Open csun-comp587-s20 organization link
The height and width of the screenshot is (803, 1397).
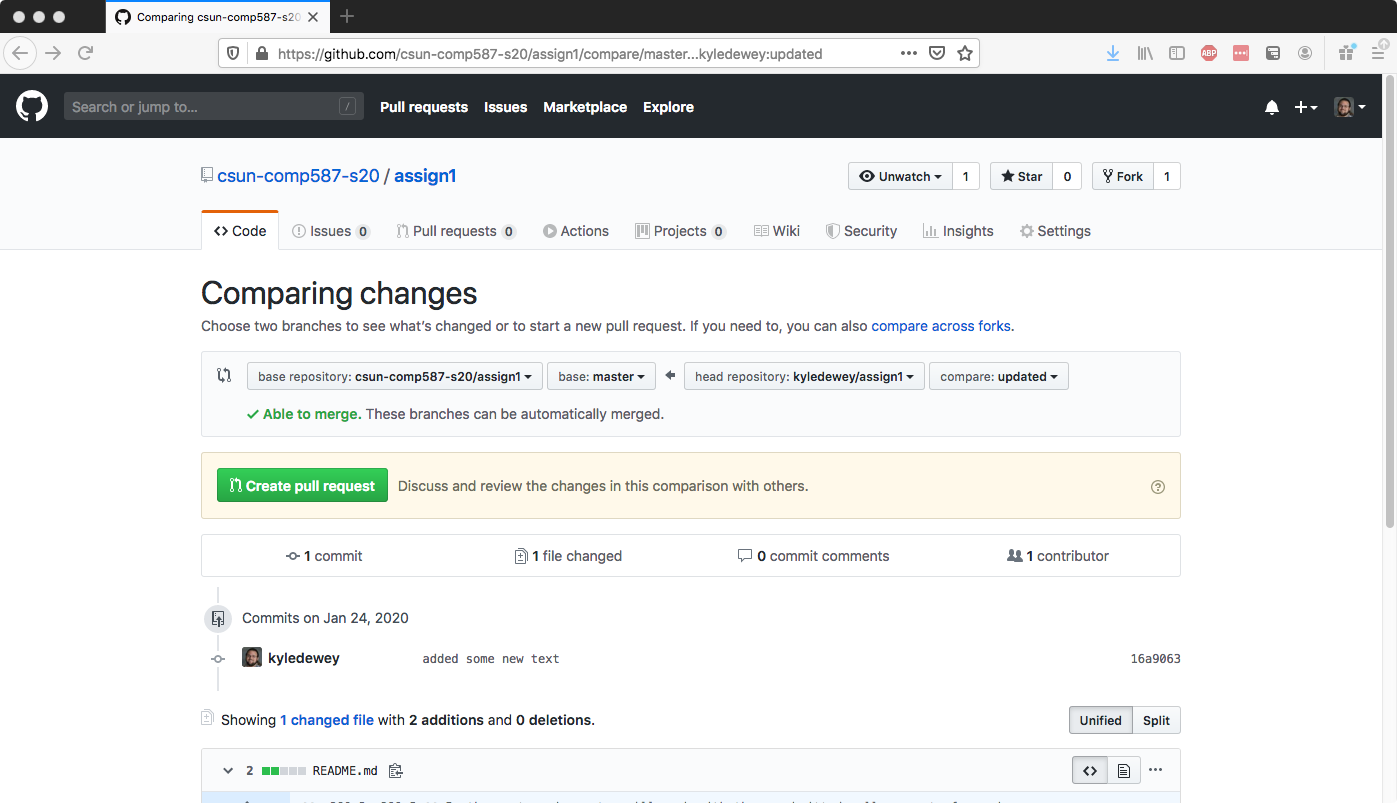click(x=298, y=176)
